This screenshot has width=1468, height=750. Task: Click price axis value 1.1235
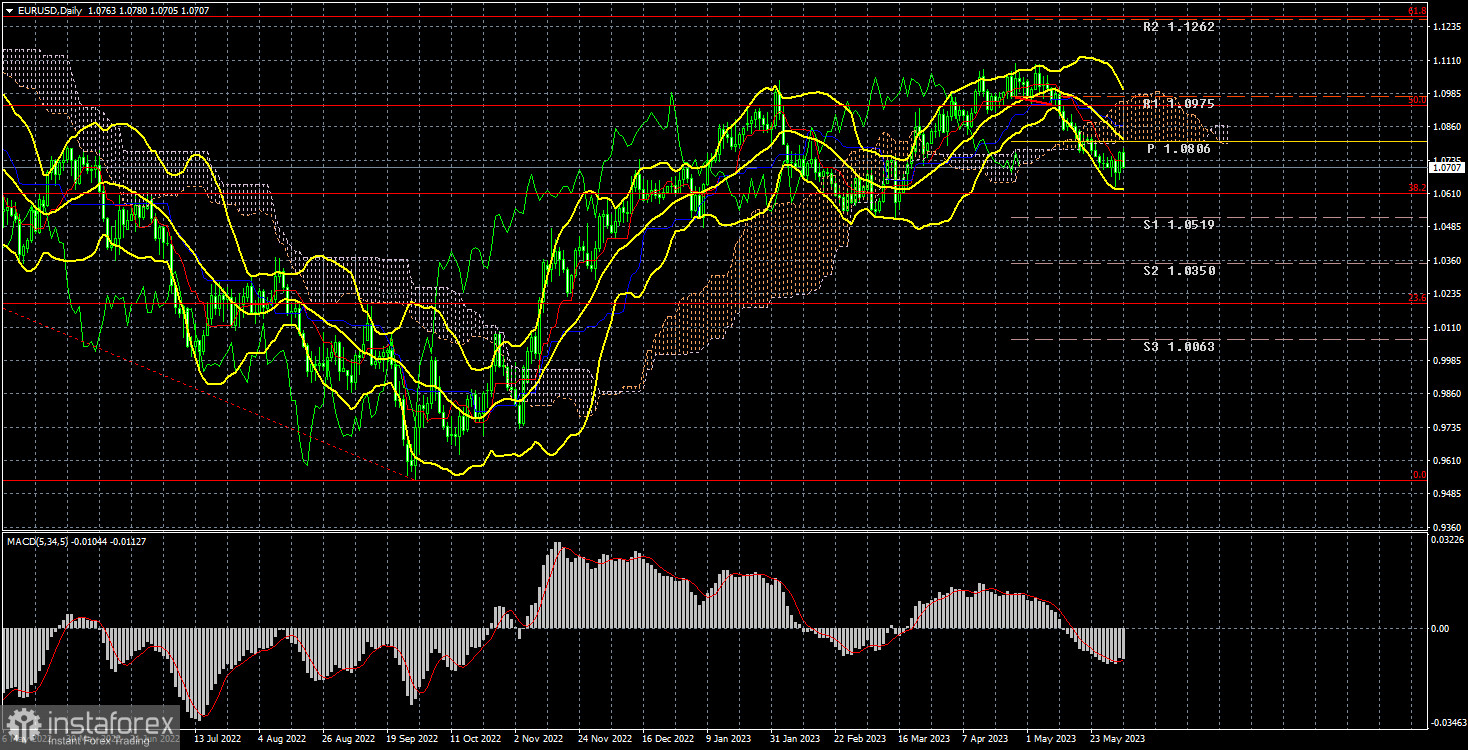point(1446,27)
